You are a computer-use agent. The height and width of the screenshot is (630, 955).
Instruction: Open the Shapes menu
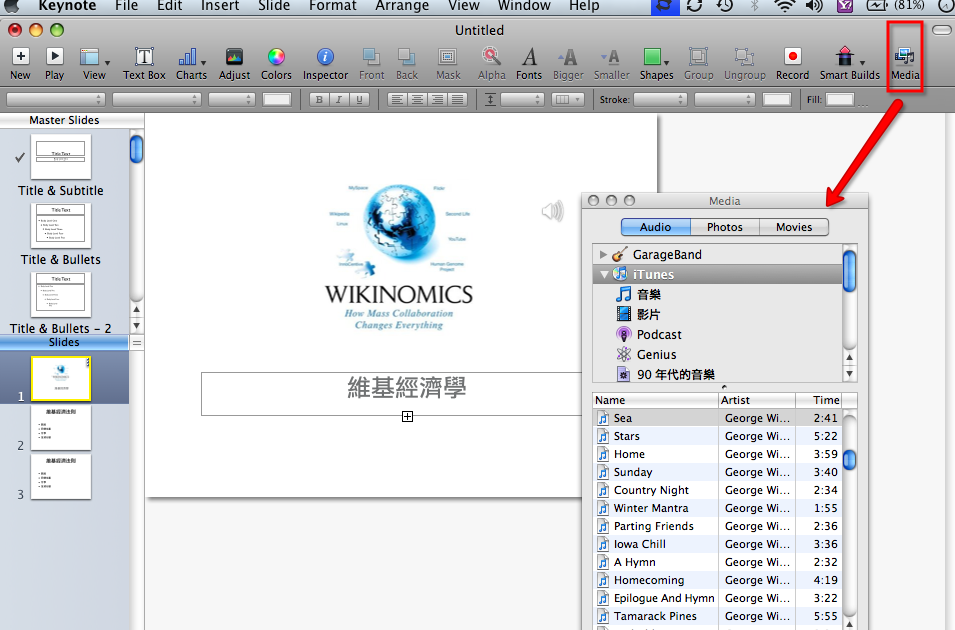point(657,63)
